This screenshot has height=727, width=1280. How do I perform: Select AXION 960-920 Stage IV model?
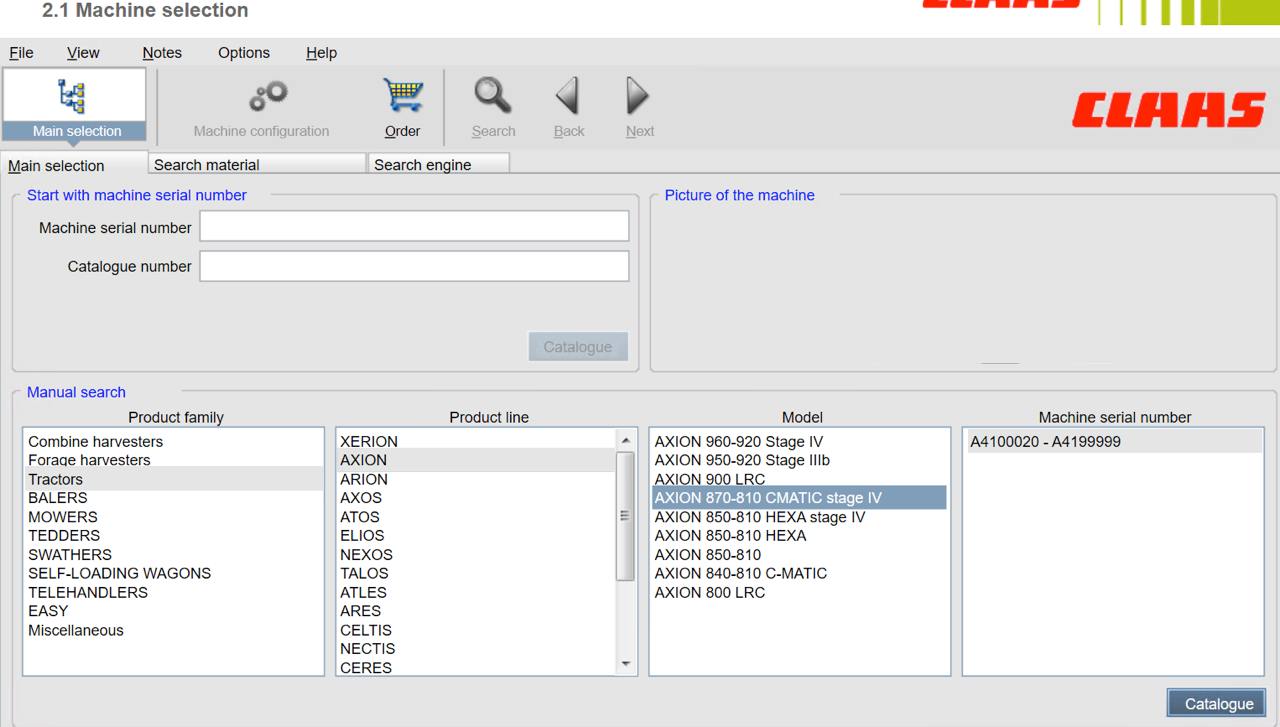799,441
